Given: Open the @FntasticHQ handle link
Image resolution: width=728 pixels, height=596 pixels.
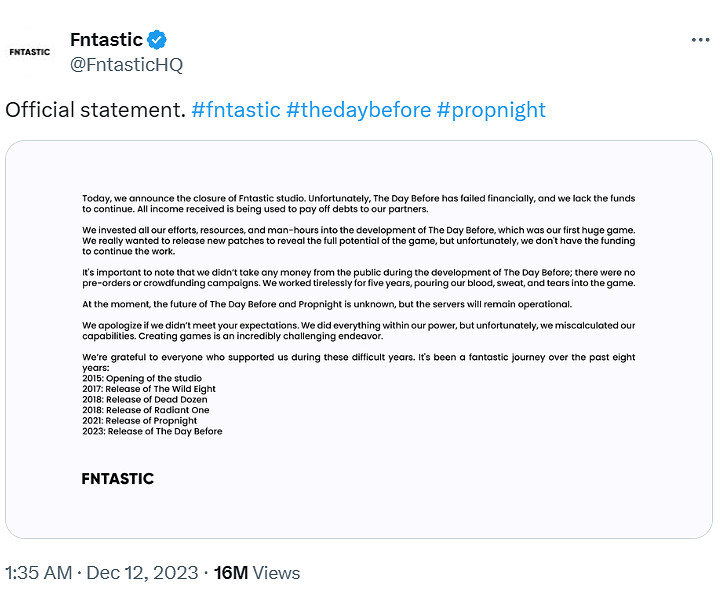Looking at the screenshot, I should click(126, 65).
